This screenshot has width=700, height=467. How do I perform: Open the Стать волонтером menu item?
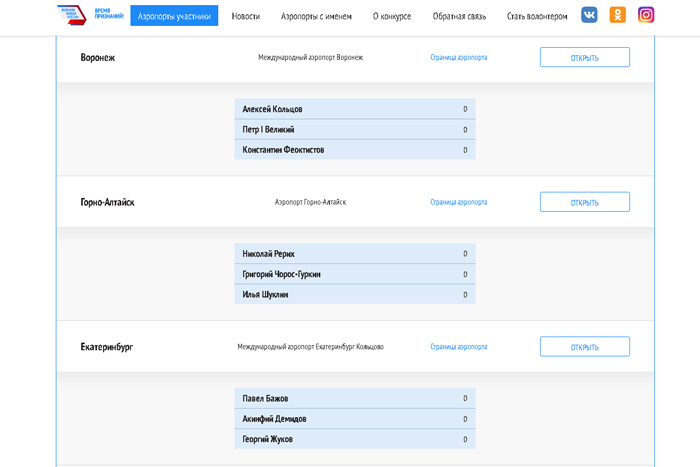pos(537,17)
